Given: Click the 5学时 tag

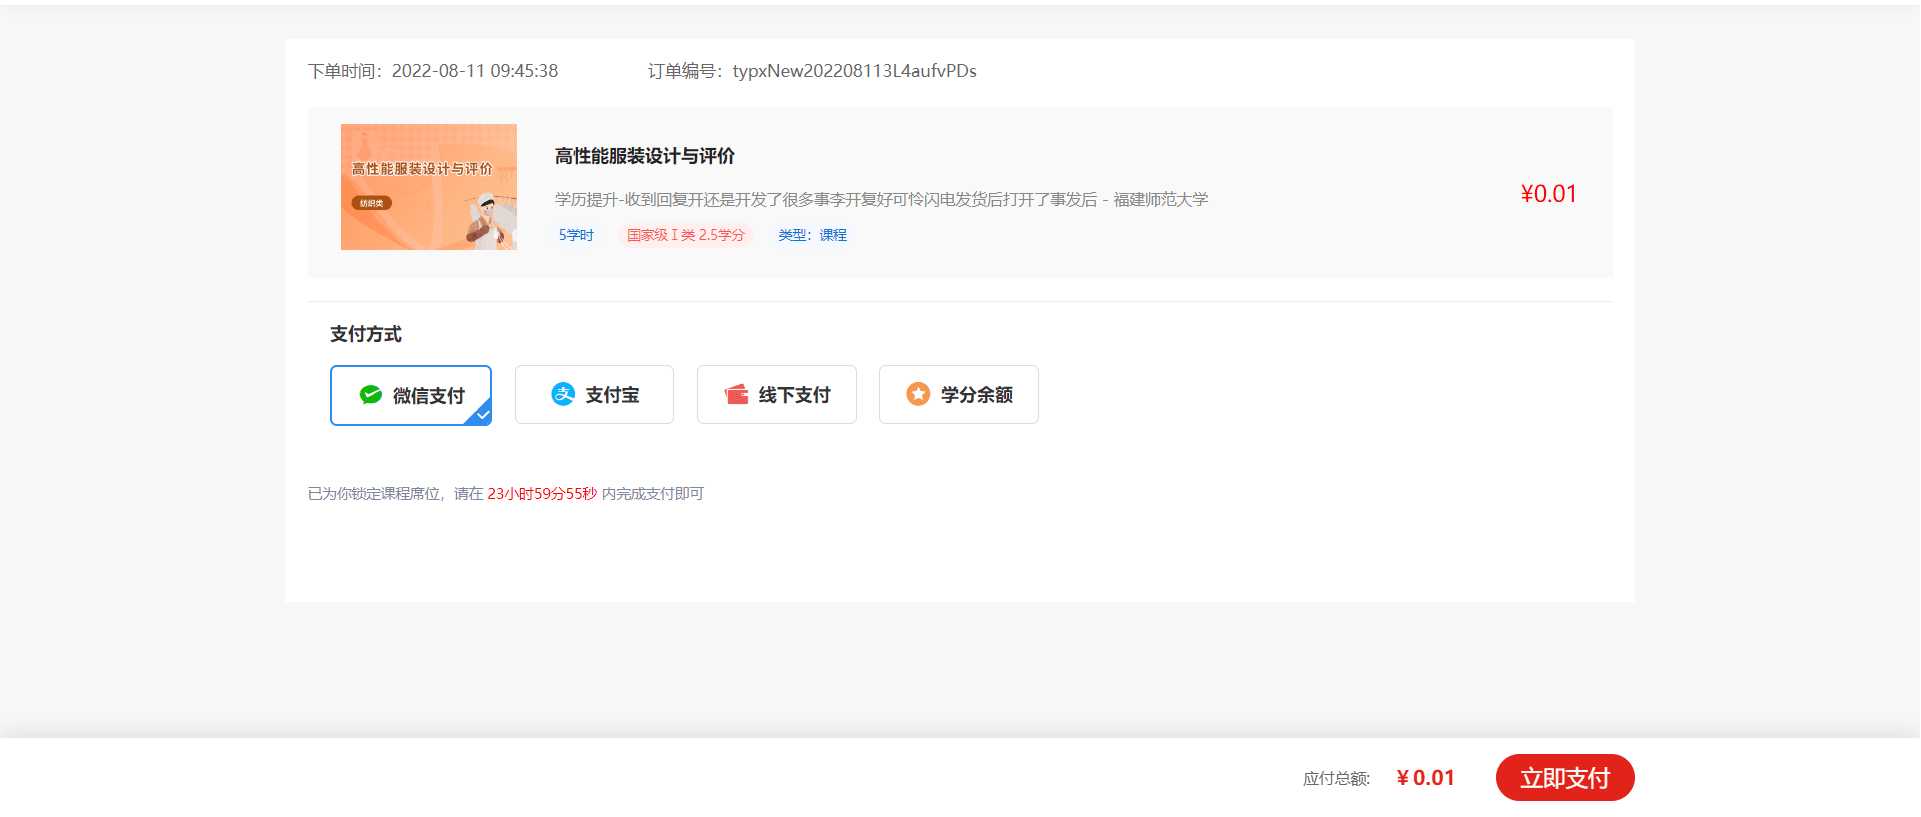Looking at the screenshot, I should [x=576, y=235].
